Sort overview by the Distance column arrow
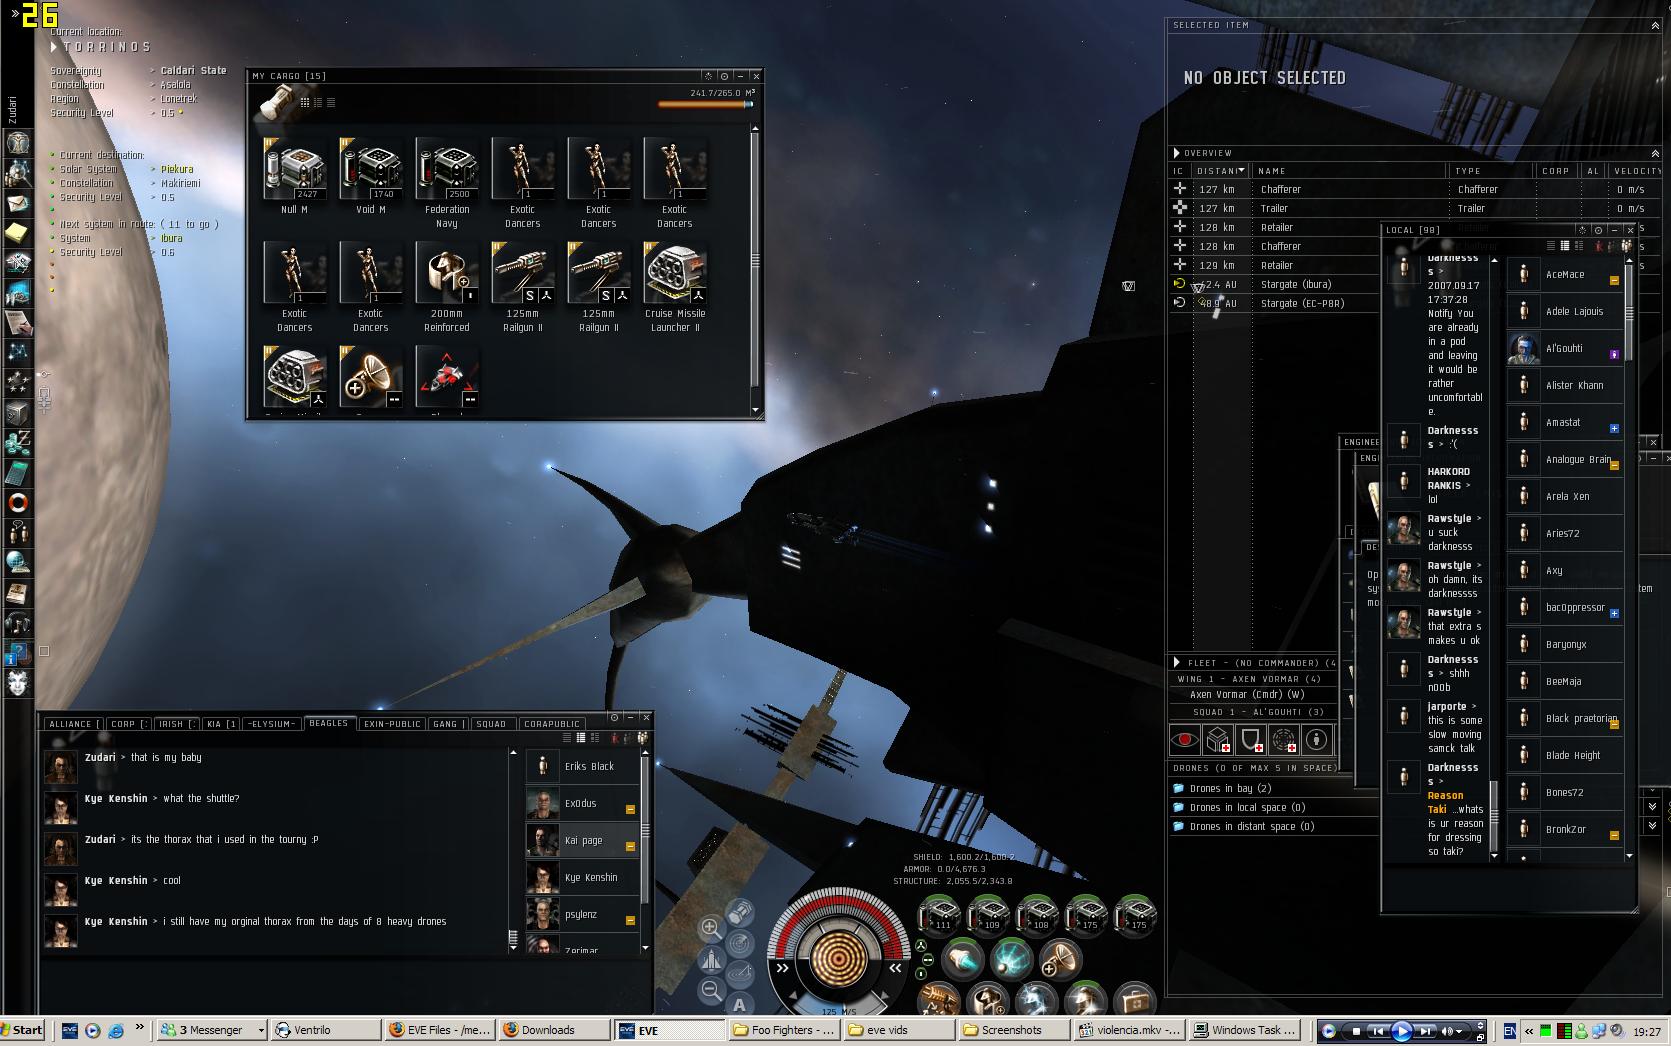 coord(1241,171)
